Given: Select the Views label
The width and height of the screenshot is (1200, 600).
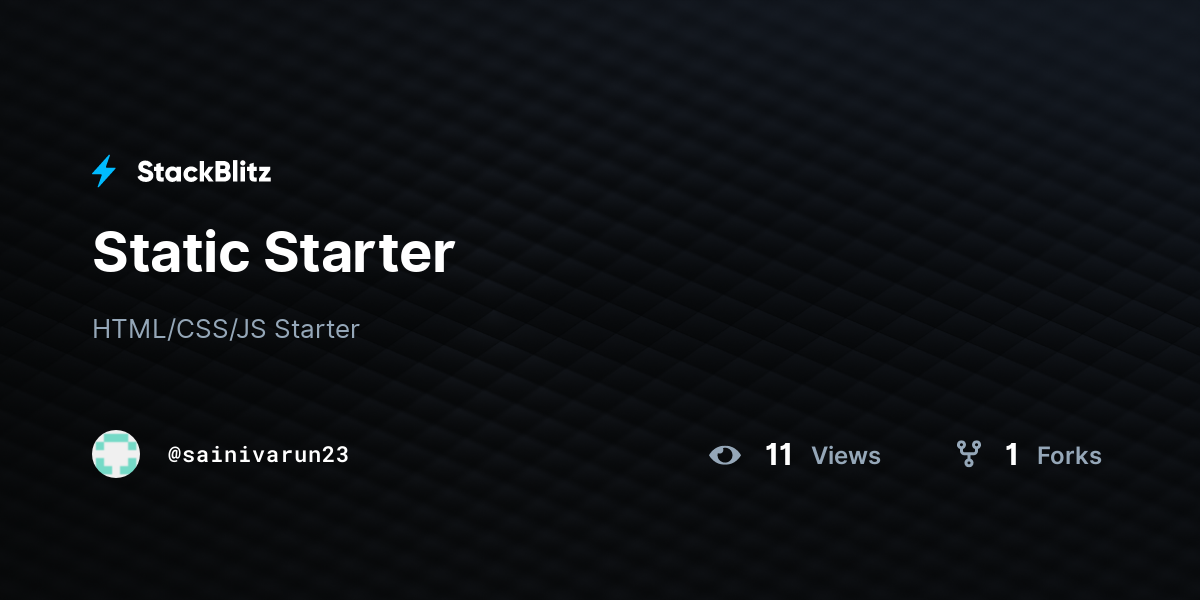Looking at the screenshot, I should 846,455.
